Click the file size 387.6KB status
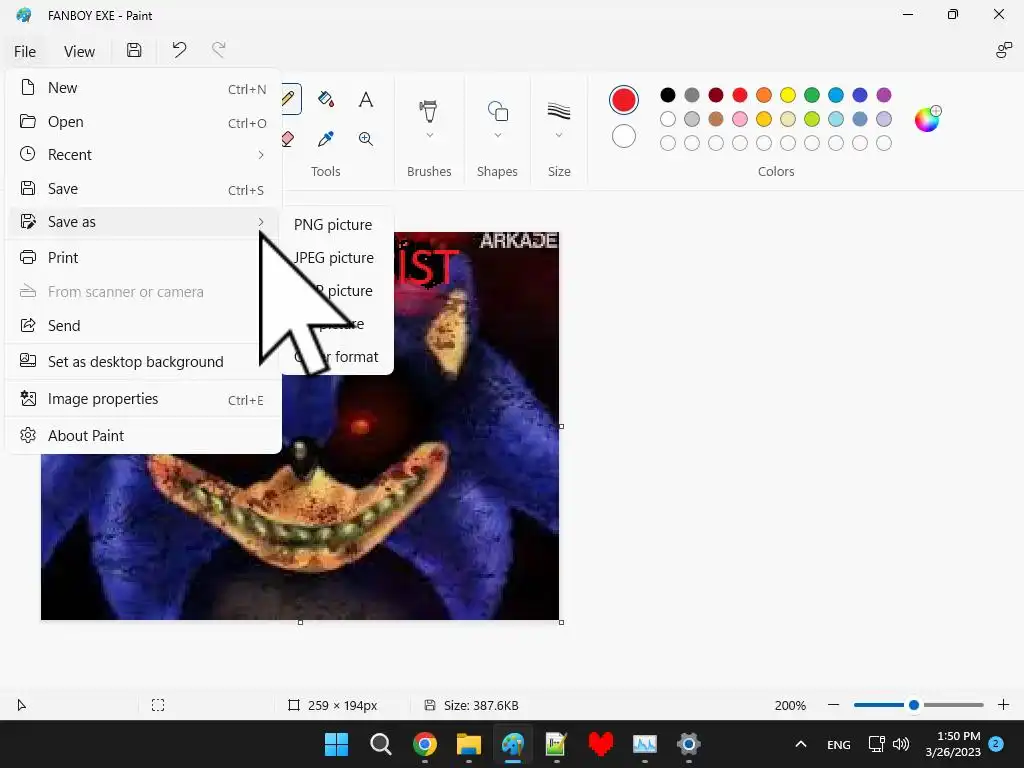Screen dimensions: 1024x768 [481, 705]
